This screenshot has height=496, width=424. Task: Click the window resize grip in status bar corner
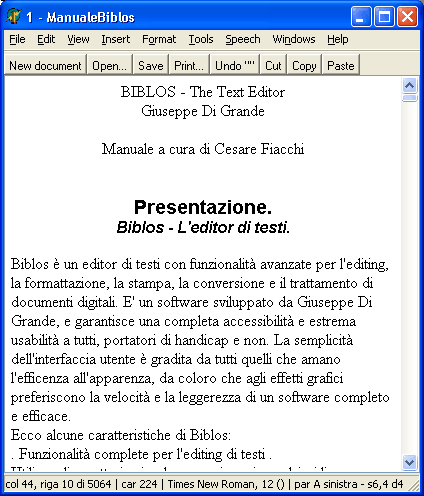pyautogui.click(x=414, y=486)
